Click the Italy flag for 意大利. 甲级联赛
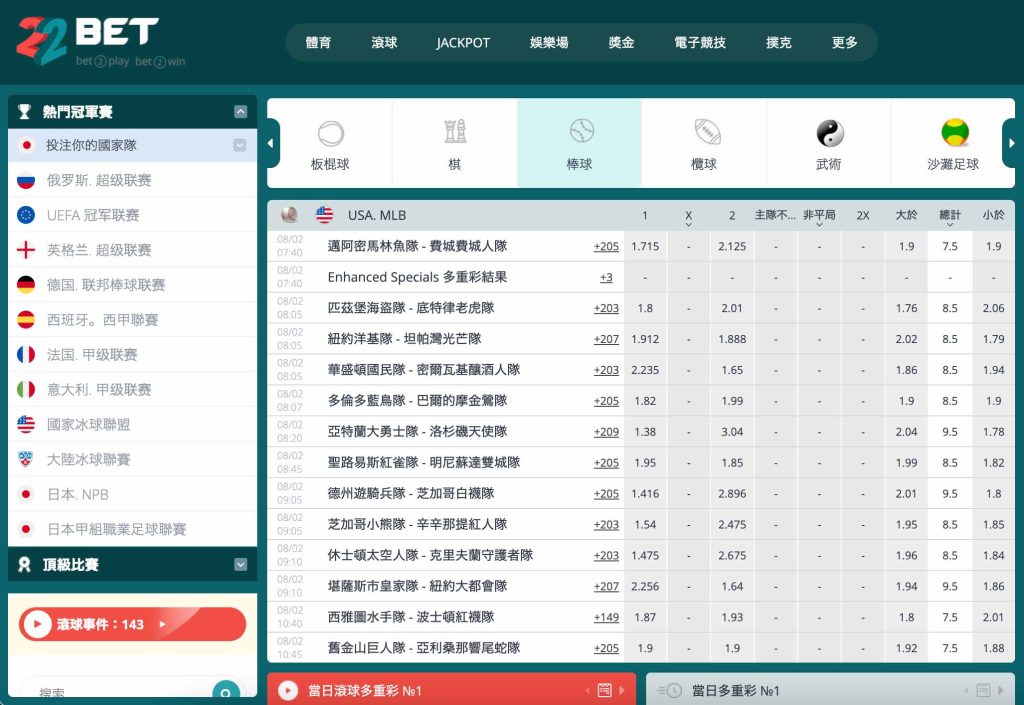Image resolution: width=1024 pixels, height=705 pixels. tap(26, 390)
